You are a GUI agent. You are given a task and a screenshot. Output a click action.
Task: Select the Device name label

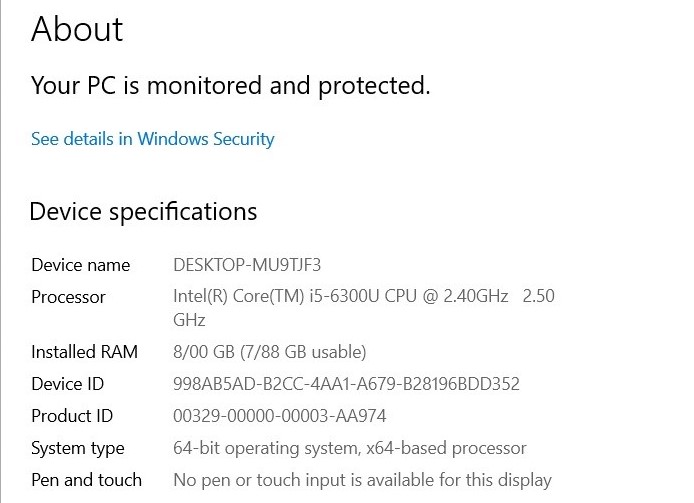click(81, 265)
